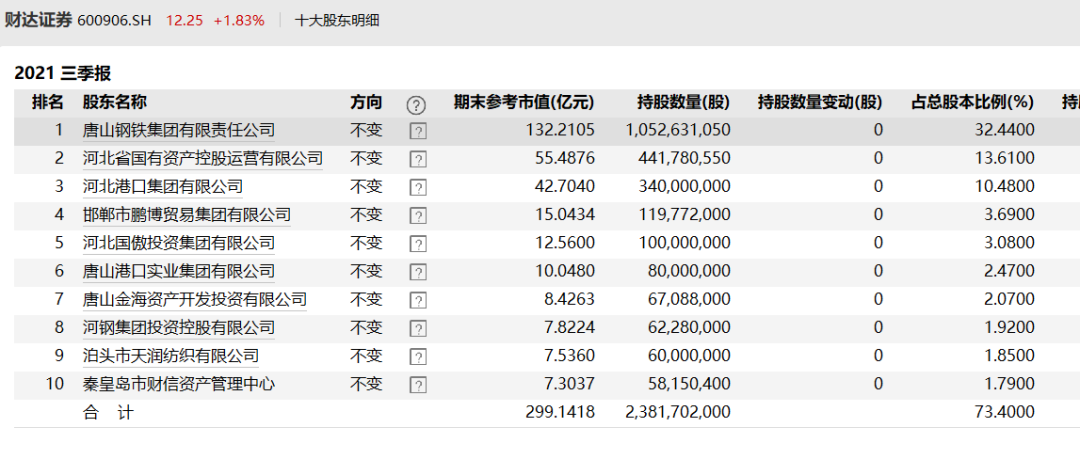Open shareholder 河北国傲投资集团有限公司 link
This screenshot has height=459, width=1080.
coord(178,243)
